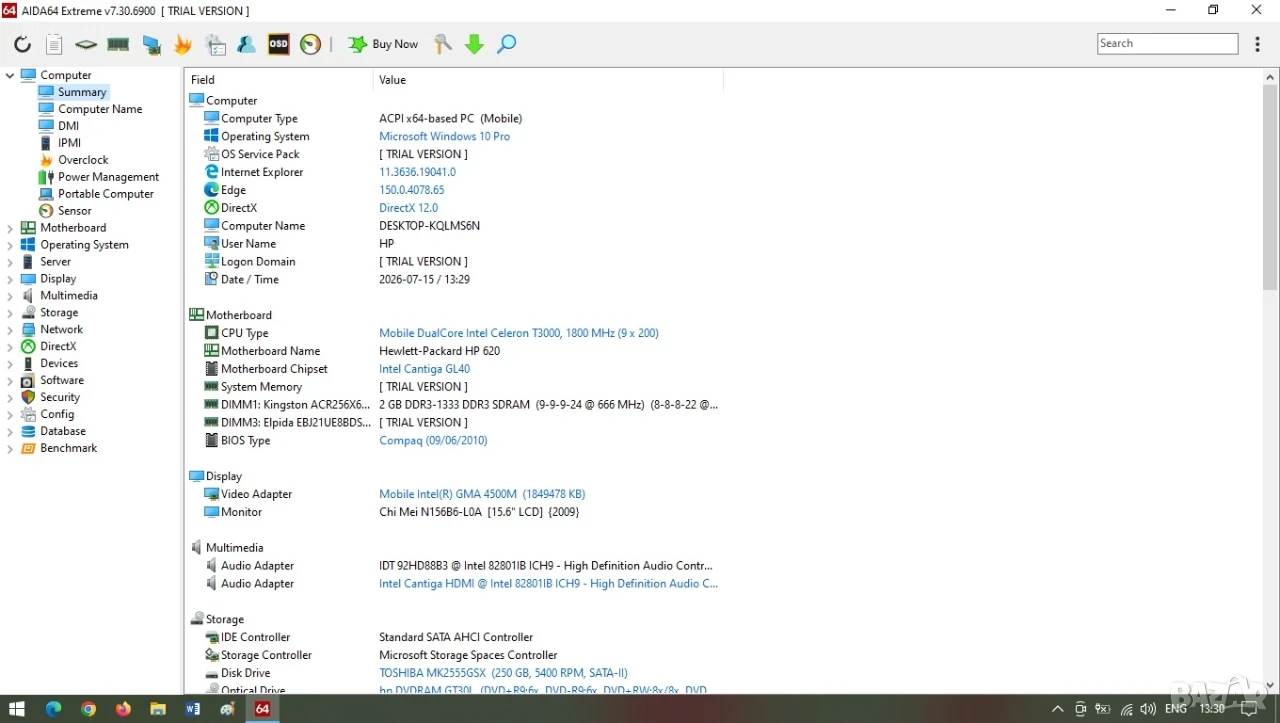Screen dimensions: 1280x723
Task: Open File Explorer from the taskbar
Action: click(158, 709)
